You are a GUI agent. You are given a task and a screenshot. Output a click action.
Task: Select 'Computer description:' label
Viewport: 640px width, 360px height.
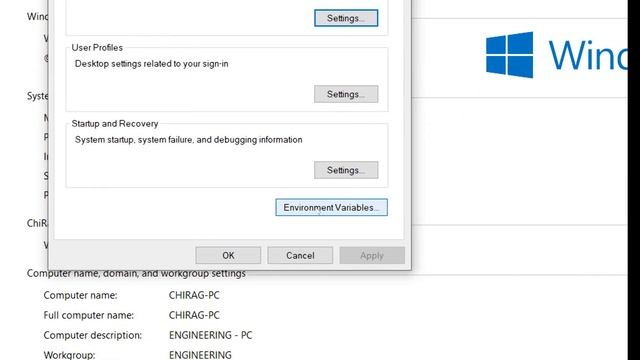pyautogui.click(x=93, y=335)
